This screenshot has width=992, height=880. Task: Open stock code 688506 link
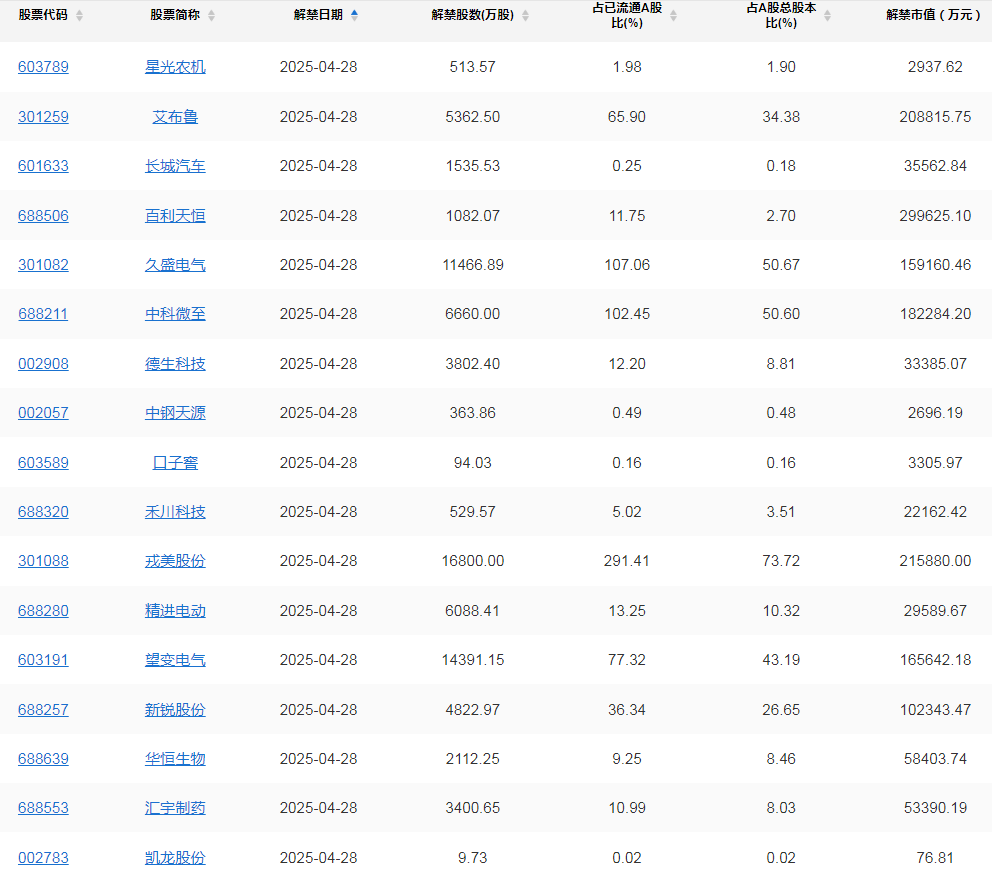tap(43, 216)
